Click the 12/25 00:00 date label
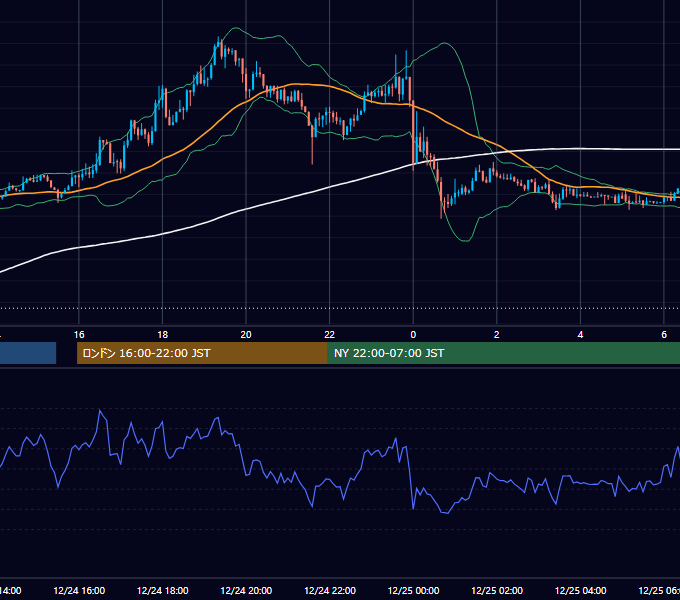680x600 pixels. click(413, 590)
